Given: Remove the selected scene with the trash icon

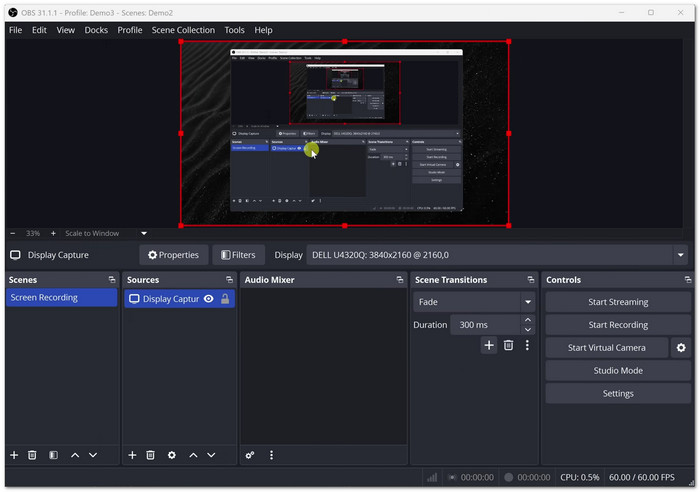Looking at the screenshot, I should tap(32, 455).
